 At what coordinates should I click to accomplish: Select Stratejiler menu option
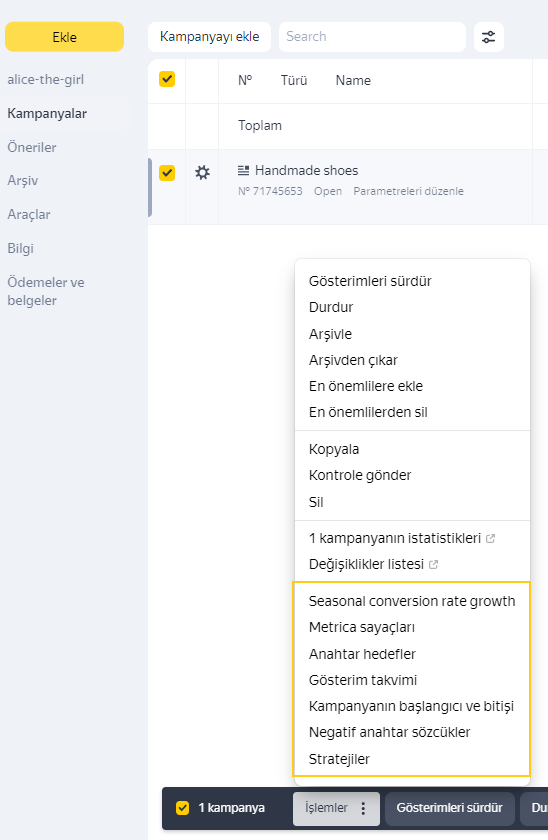[339, 759]
